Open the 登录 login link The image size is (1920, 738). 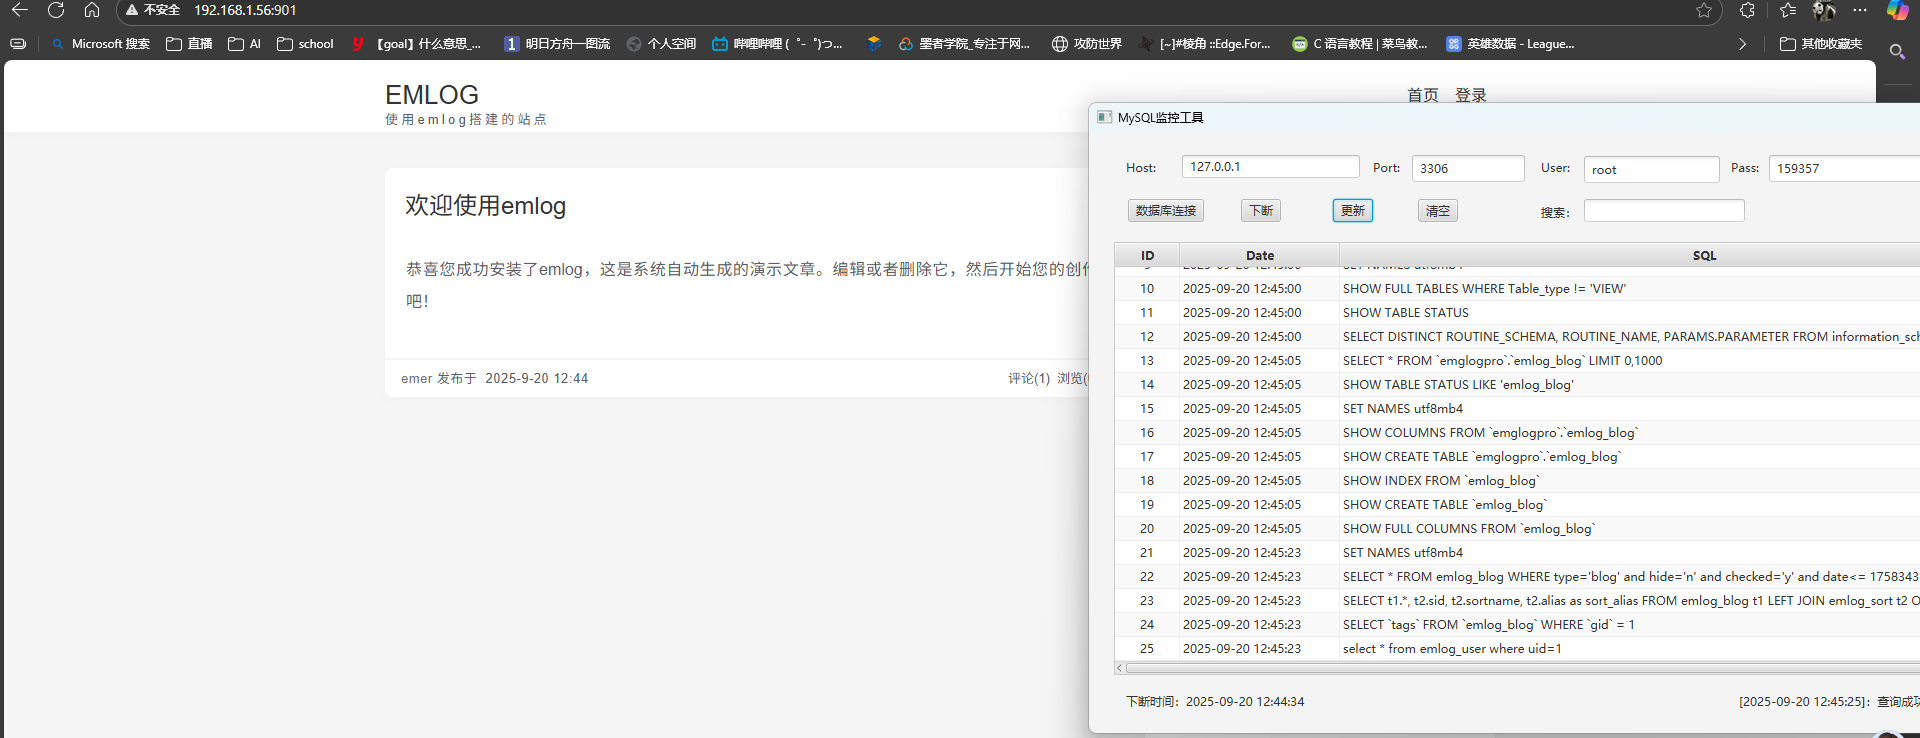[x=1470, y=95]
